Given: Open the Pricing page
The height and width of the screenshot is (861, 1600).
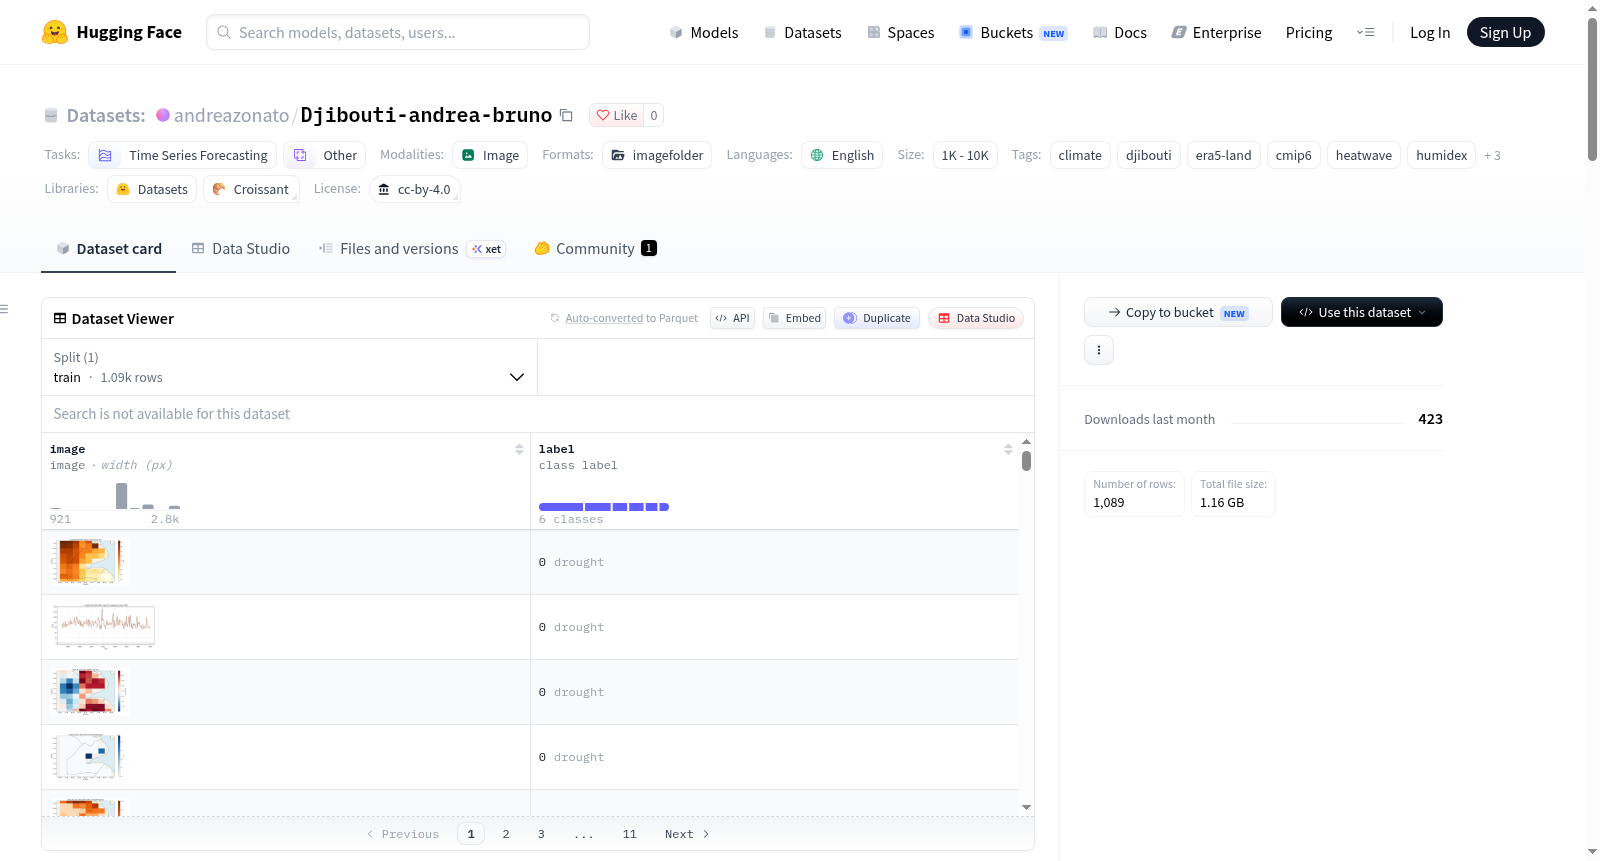Looking at the screenshot, I should click(x=1309, y=32).
